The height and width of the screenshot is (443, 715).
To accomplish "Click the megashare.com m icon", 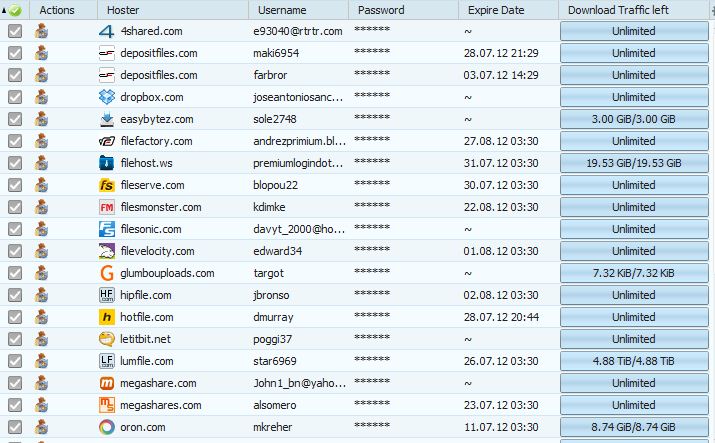I will click(107, 383).
